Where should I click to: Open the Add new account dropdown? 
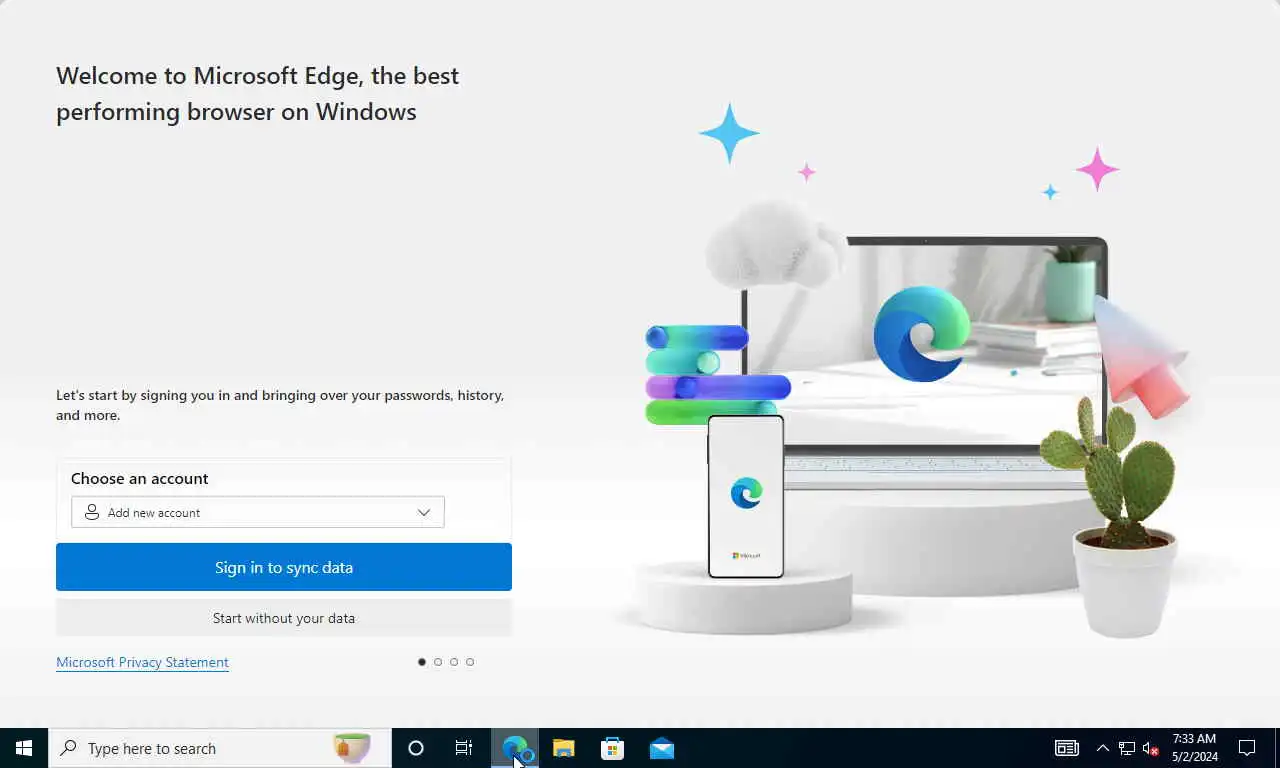coord(258,512)
